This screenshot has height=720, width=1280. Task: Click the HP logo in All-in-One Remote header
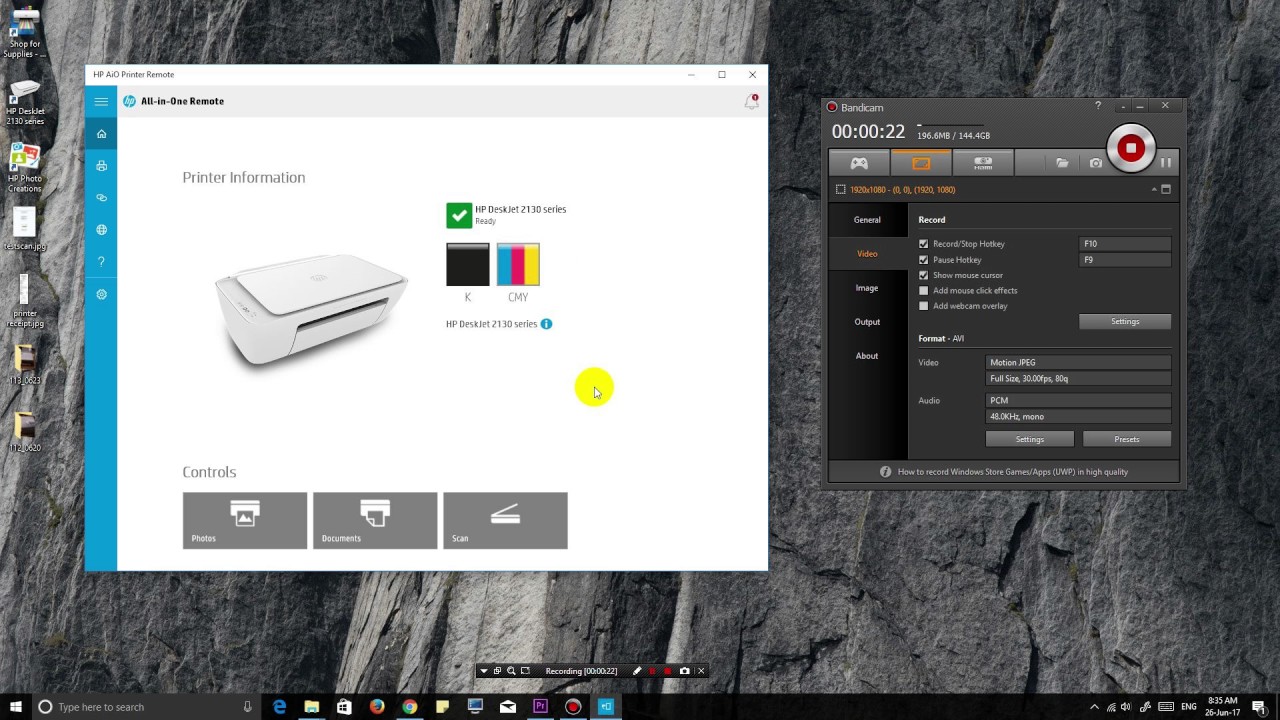pos(129,101)
